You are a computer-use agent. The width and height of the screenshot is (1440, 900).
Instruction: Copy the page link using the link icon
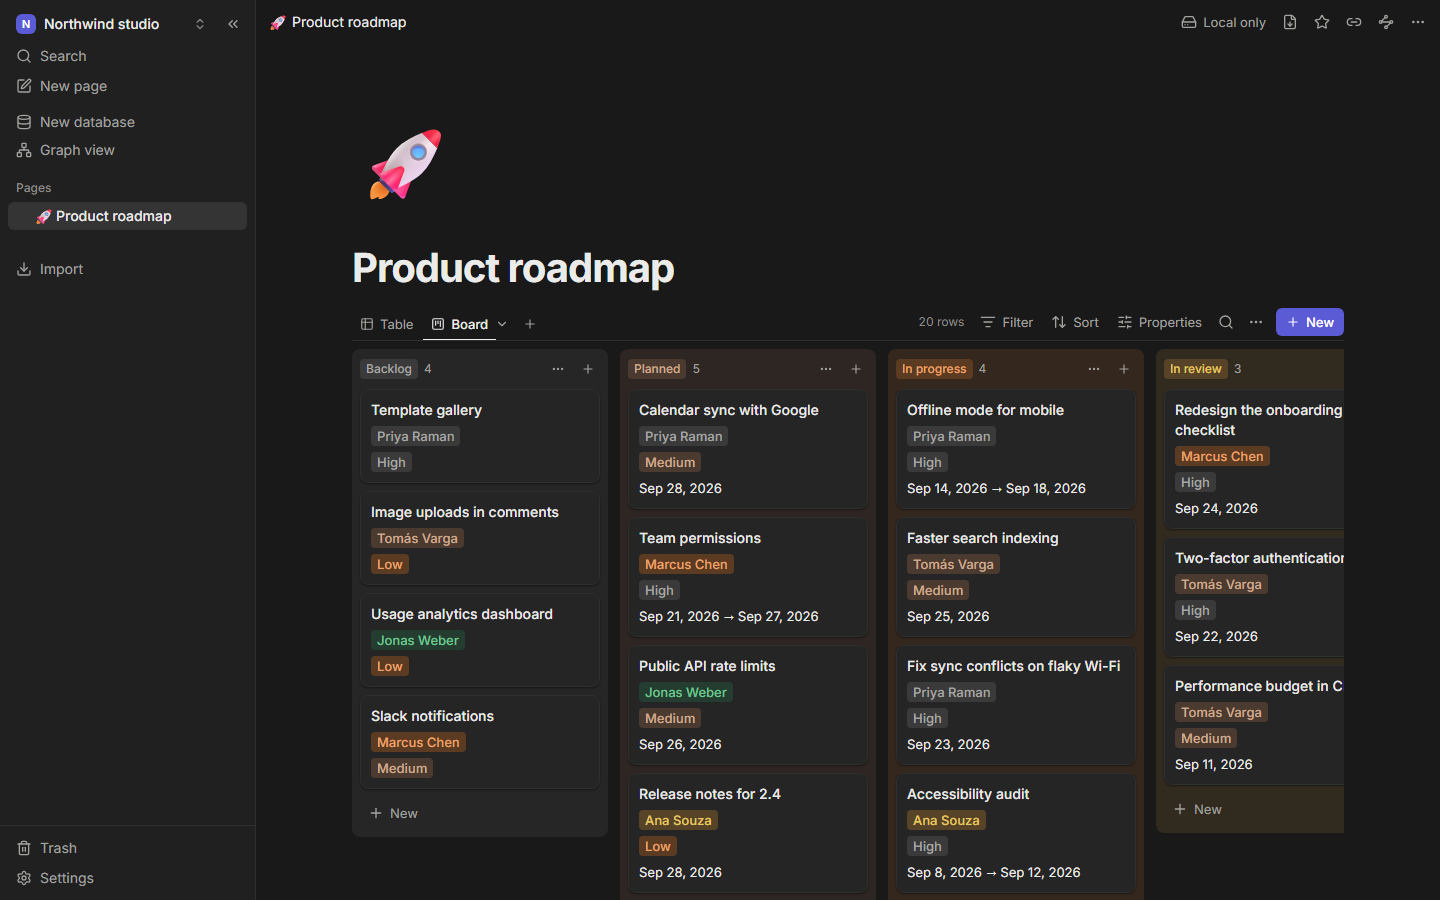pyautogui.click(x=1354, y=22)
